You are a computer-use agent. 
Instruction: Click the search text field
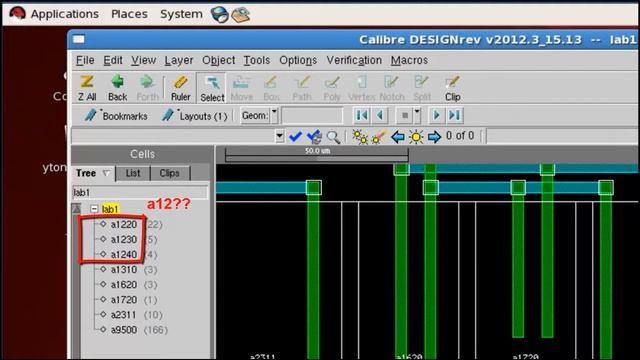173,136
